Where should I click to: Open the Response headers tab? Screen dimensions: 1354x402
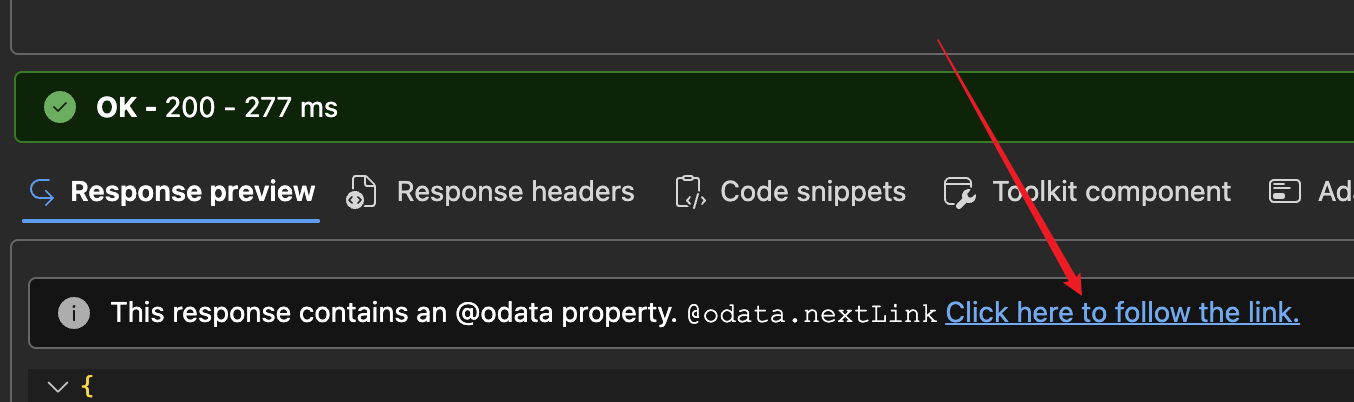click(490, 192)
